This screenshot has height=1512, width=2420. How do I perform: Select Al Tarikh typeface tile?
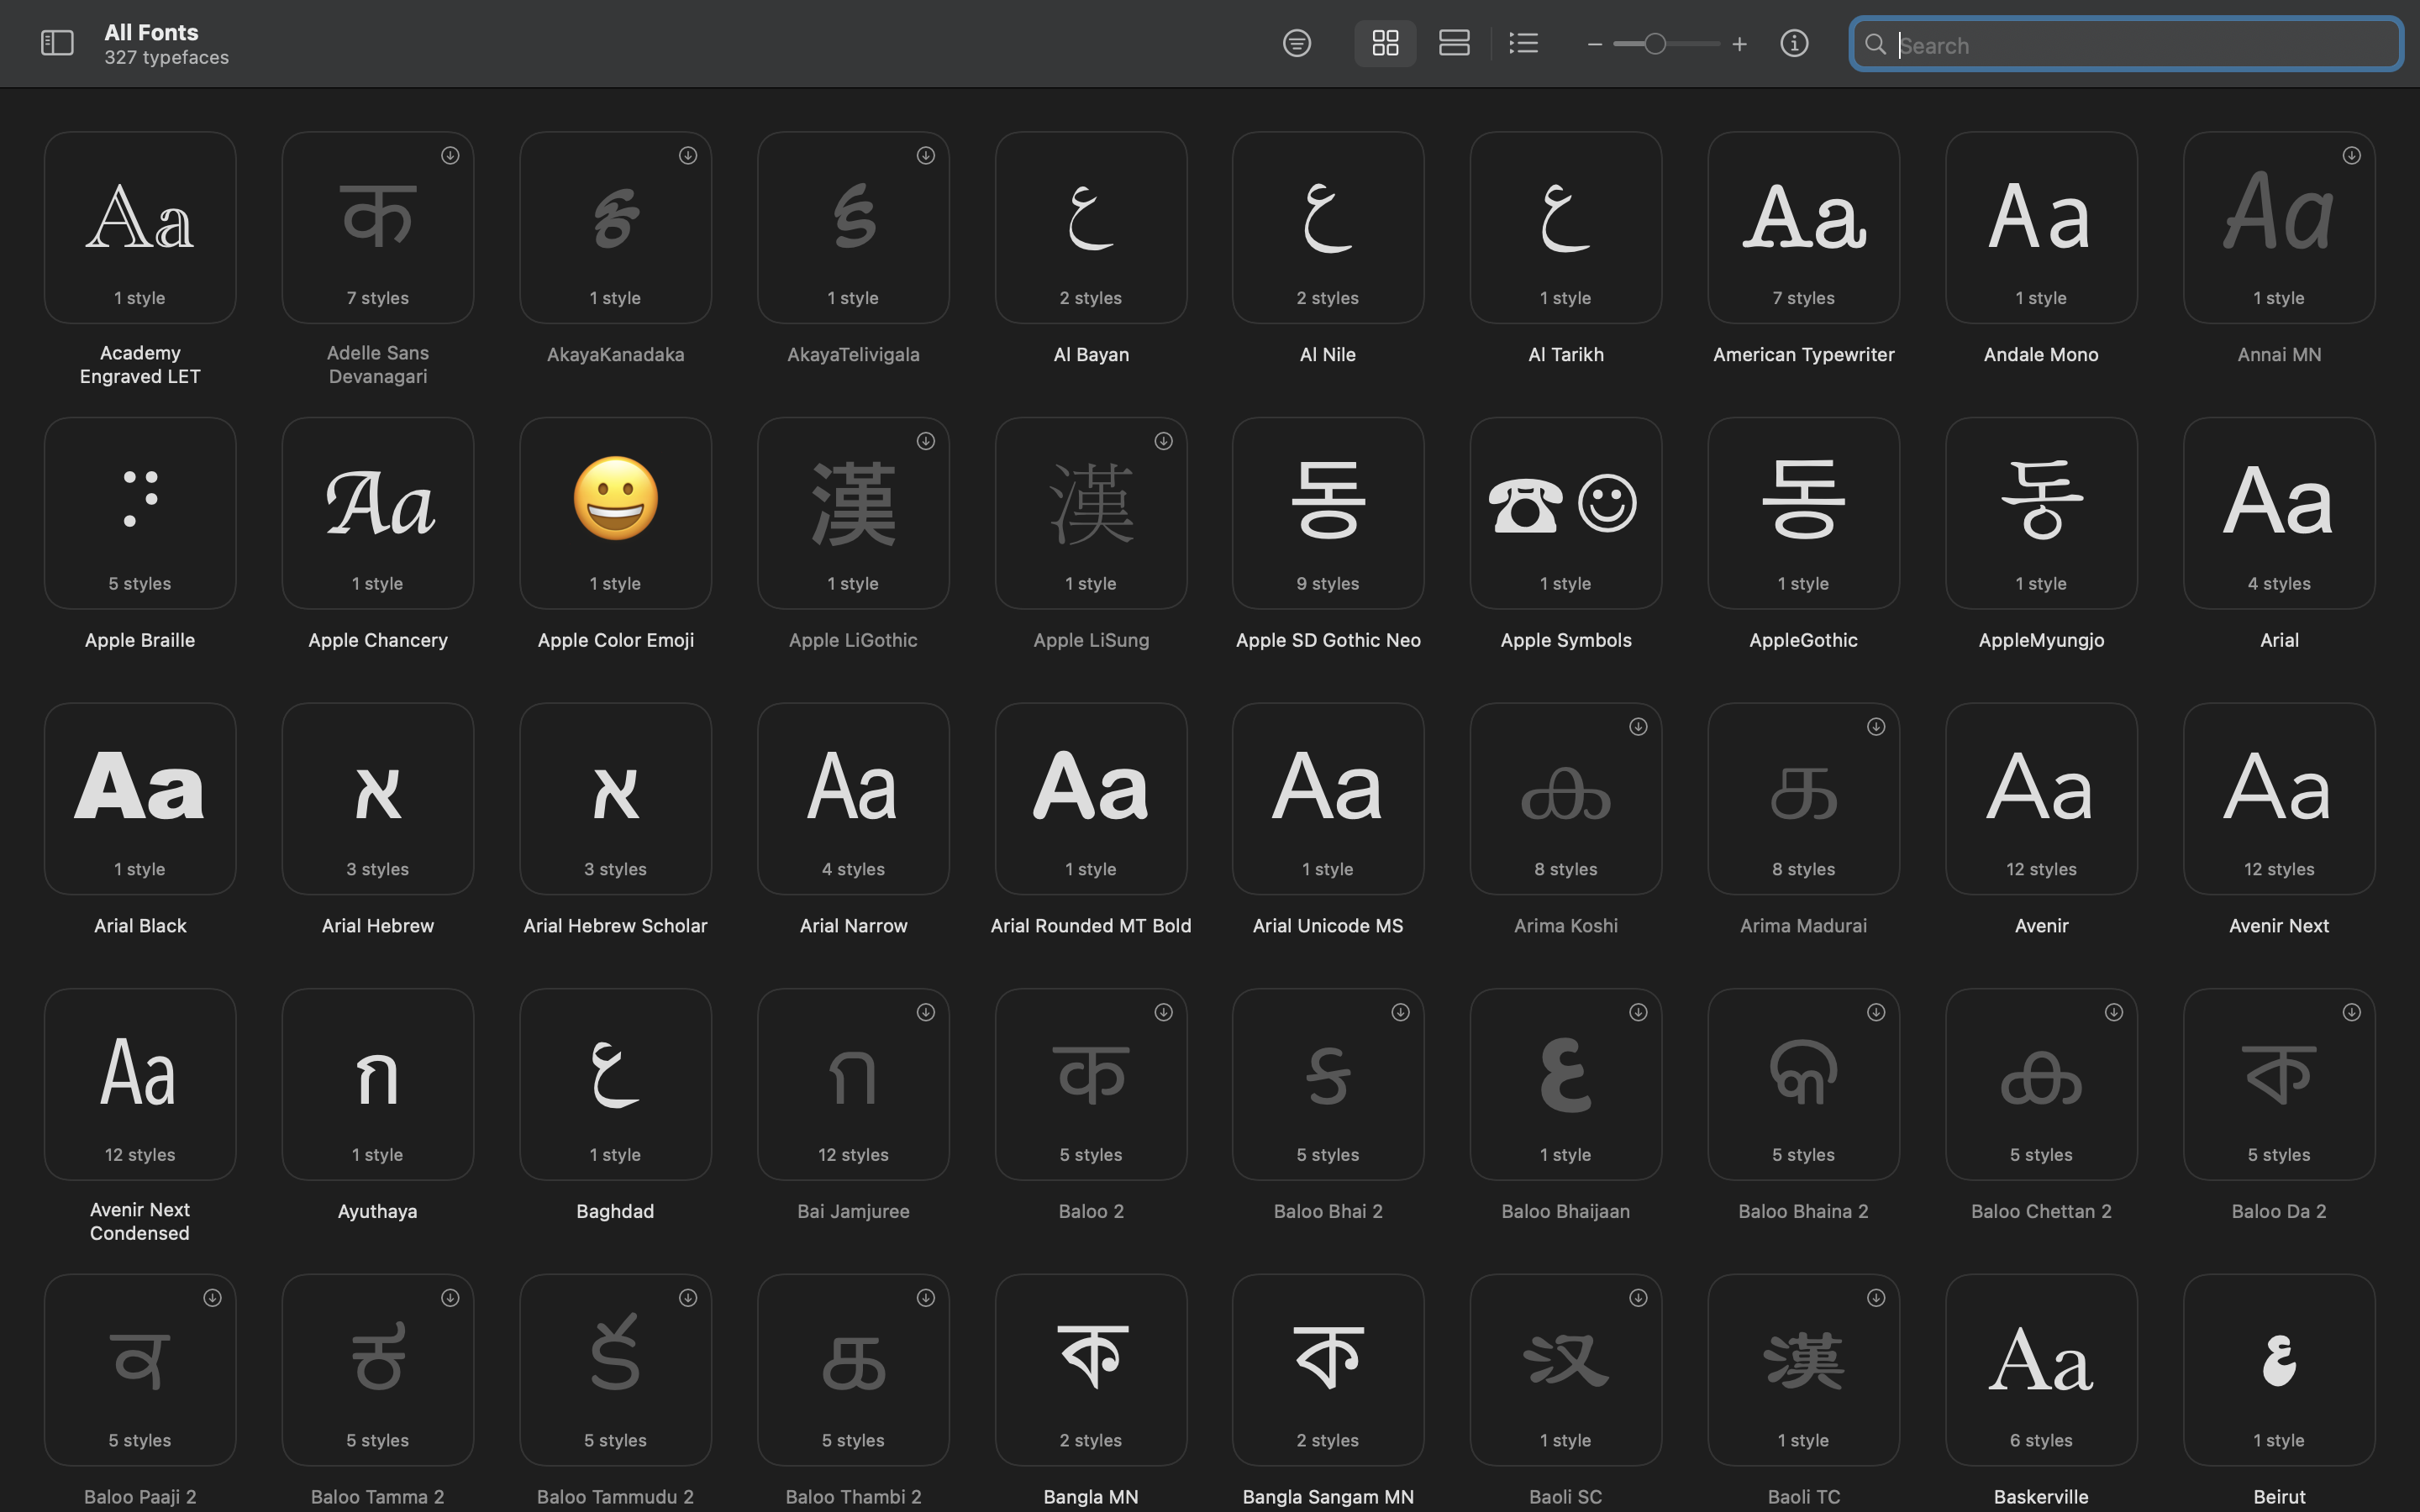[1566, 227]
